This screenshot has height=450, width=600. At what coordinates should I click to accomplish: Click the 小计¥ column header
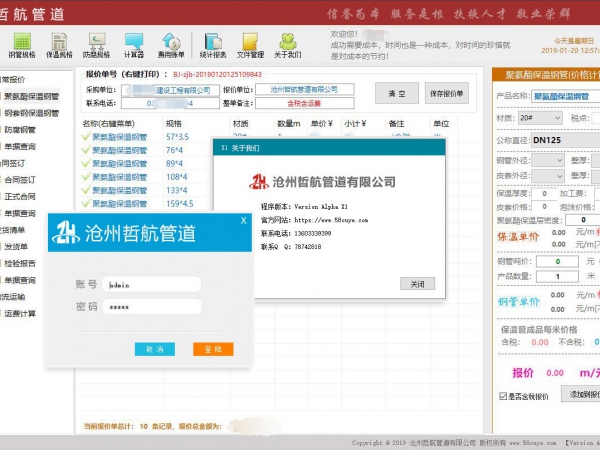coord(355,124)
